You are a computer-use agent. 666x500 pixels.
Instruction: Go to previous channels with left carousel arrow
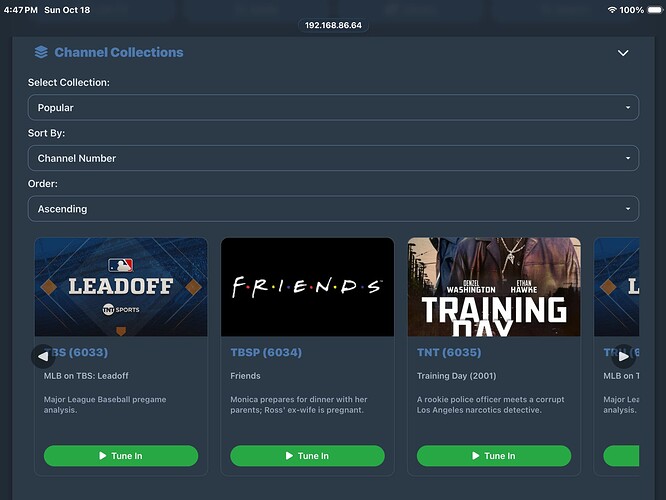coord(43,356)
